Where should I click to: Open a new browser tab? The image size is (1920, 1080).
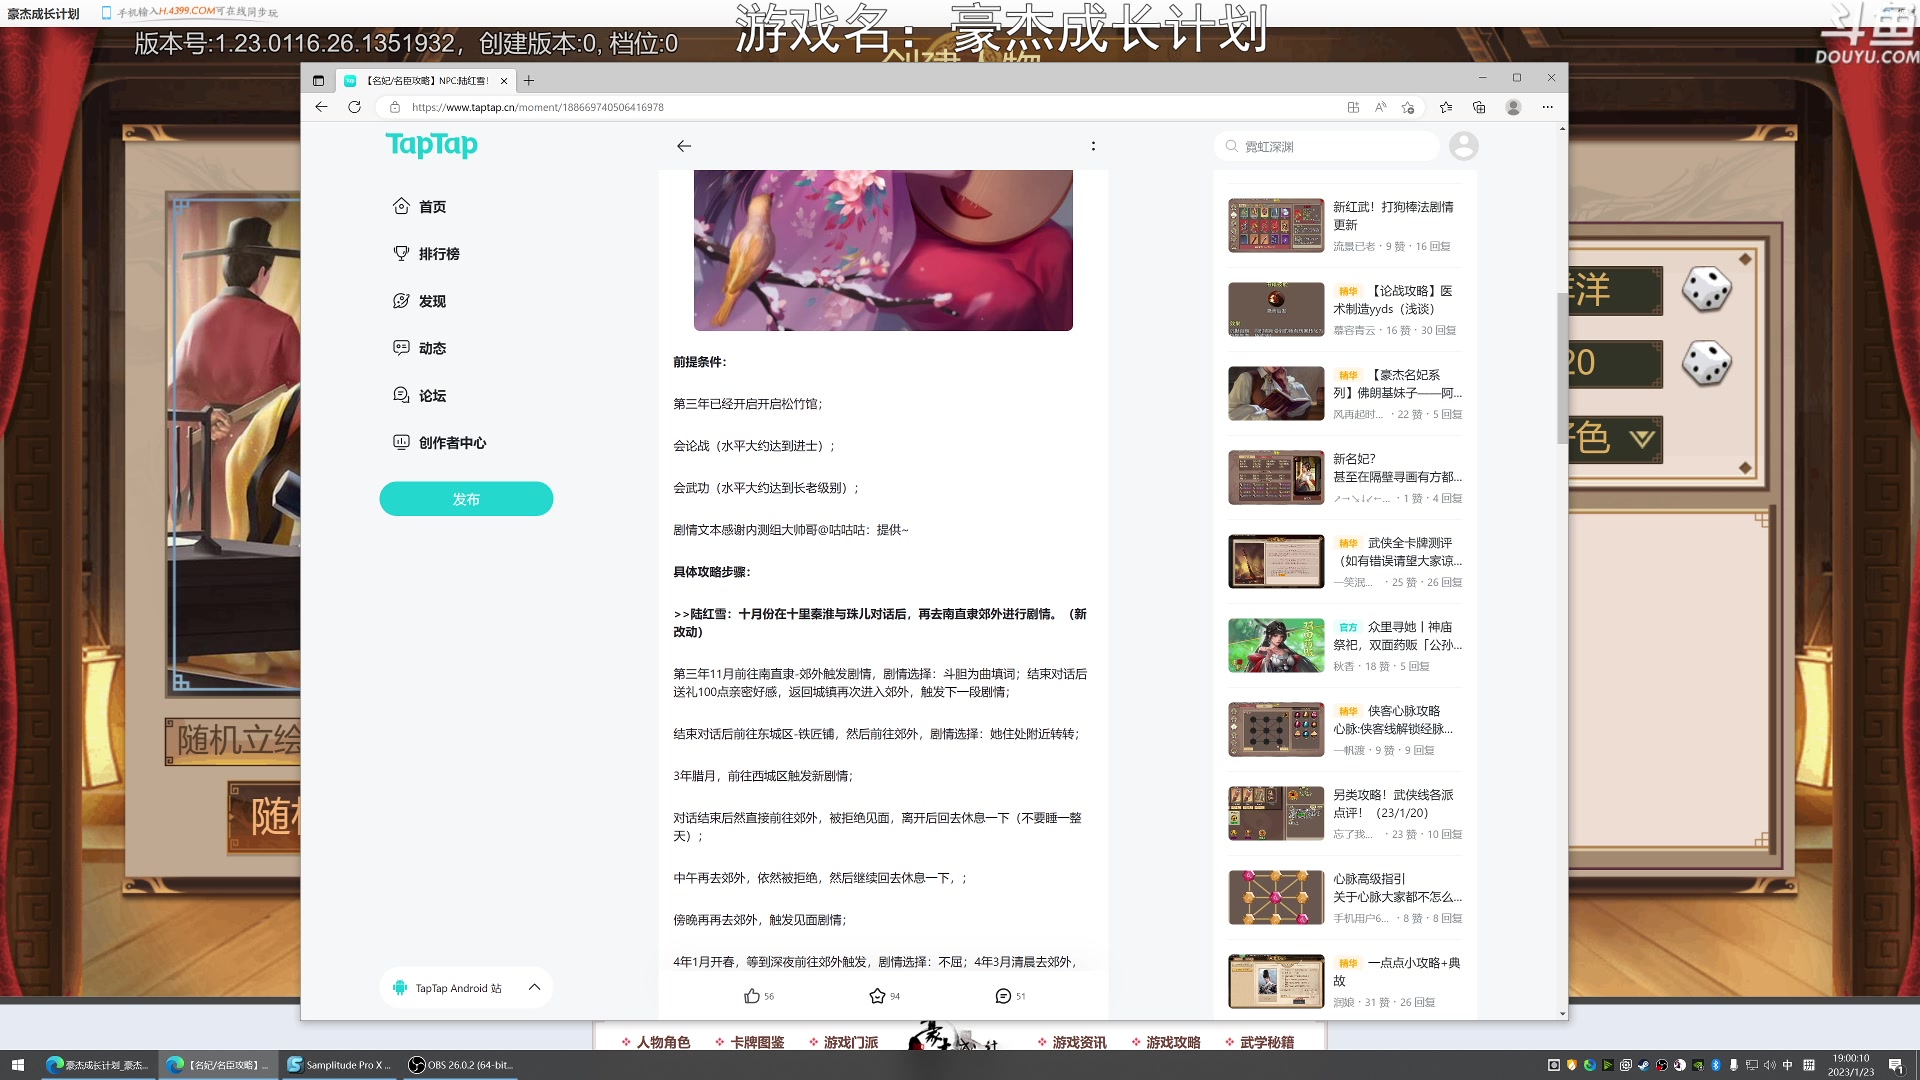[529, 81]
